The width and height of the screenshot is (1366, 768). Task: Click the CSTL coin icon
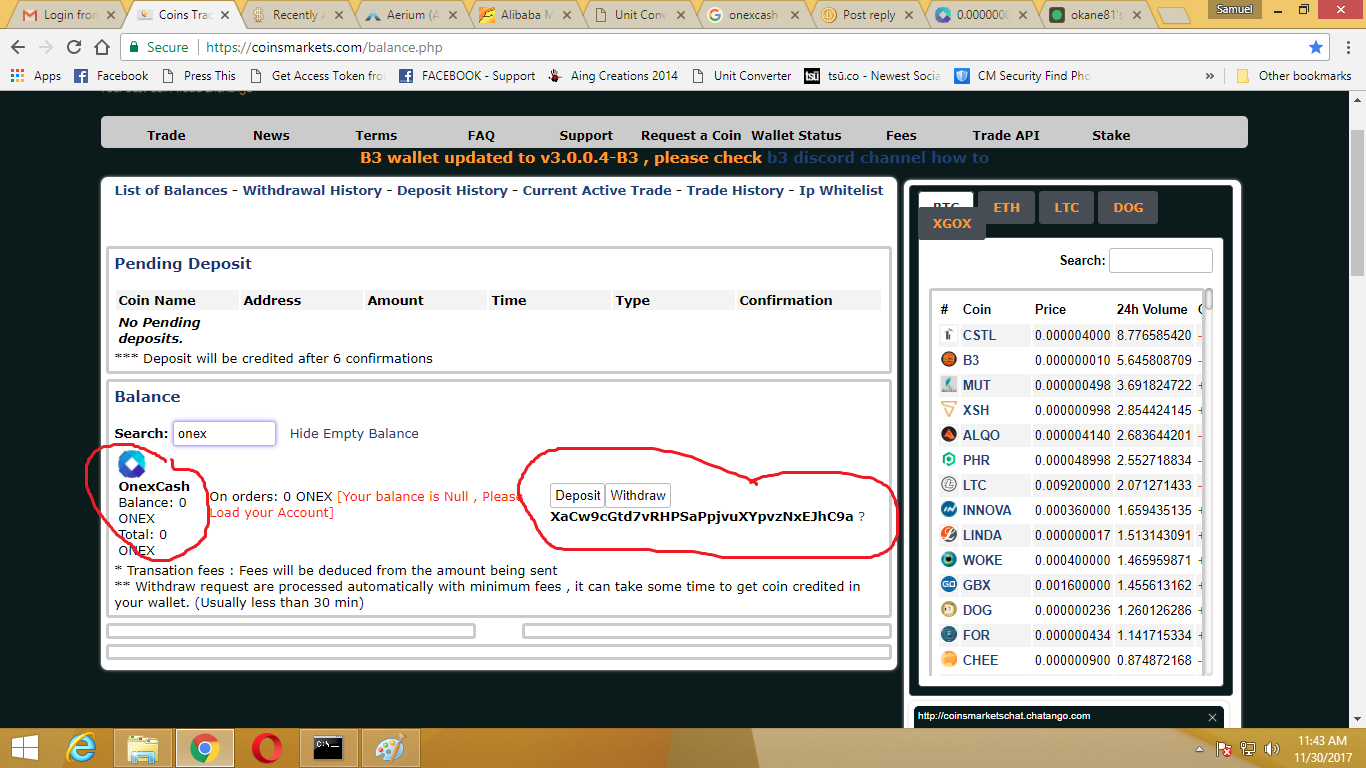(949, 335)
